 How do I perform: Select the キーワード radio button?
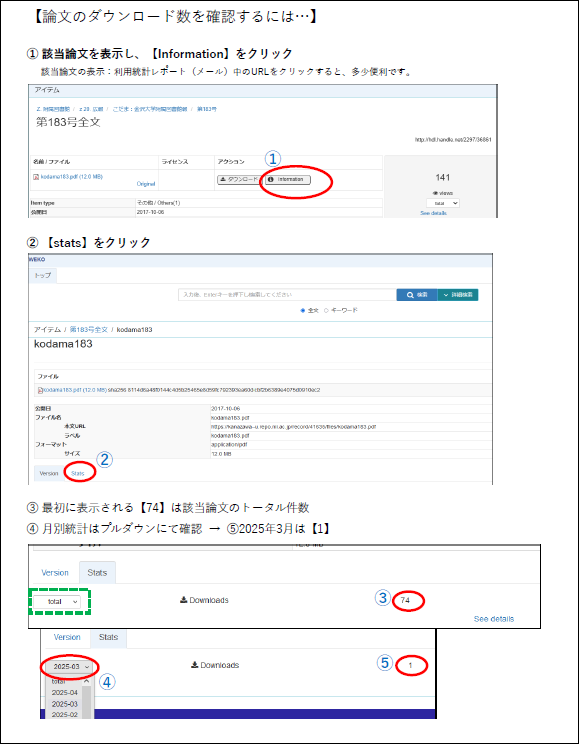(x=326, y=310)
